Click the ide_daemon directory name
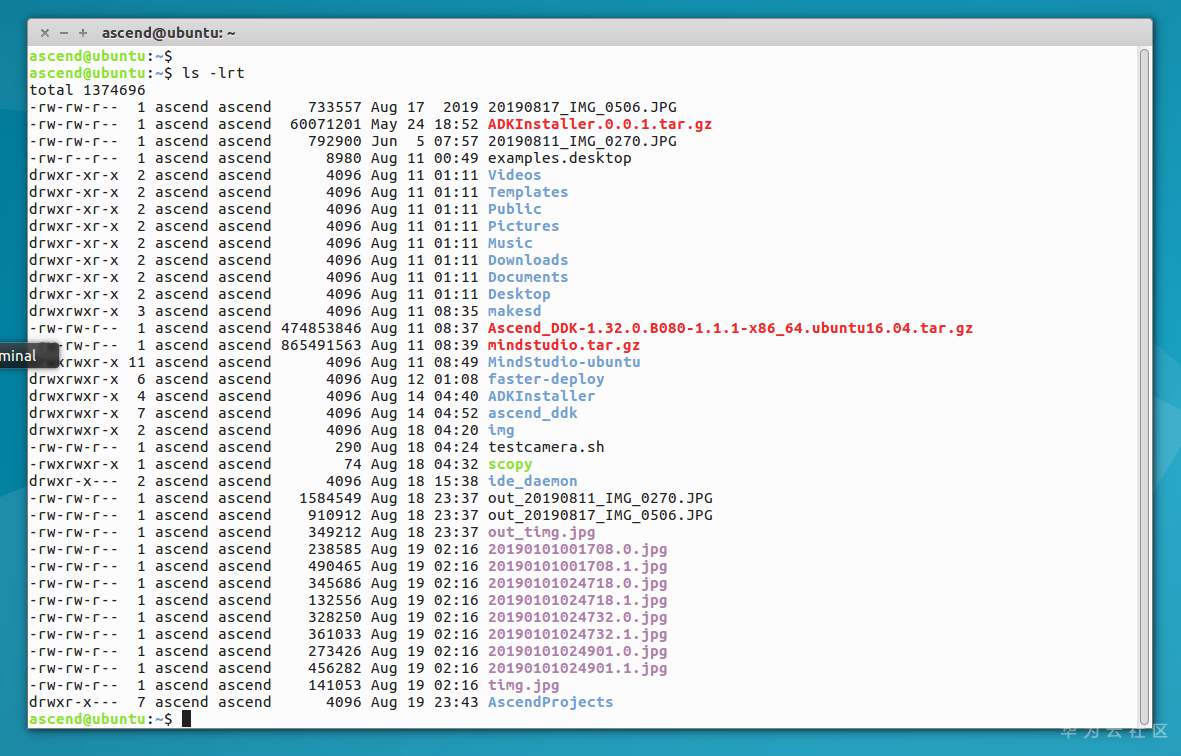The width and height of the screenshot is (1181, 756). click(533, 481)
